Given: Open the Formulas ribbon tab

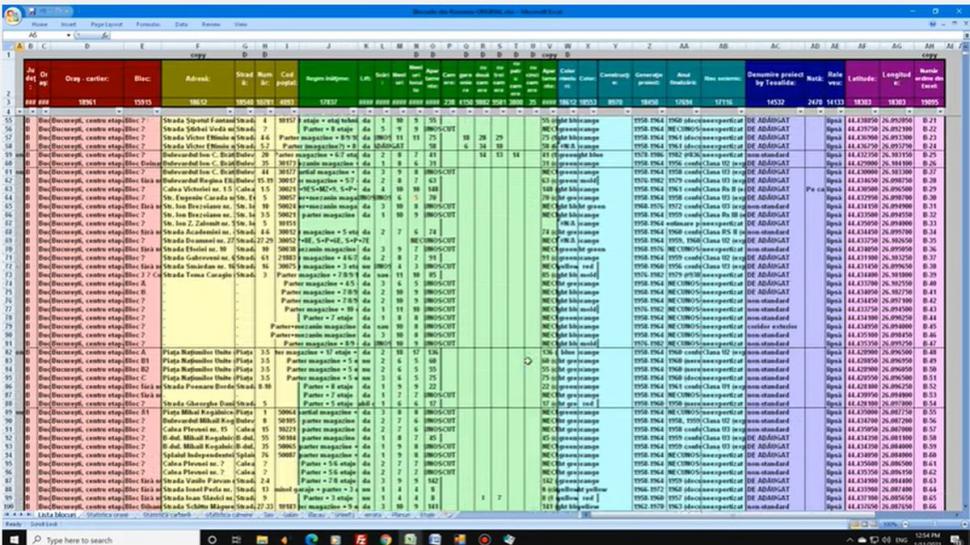Looking at the screenshot, I should click(x=148, y=24).
